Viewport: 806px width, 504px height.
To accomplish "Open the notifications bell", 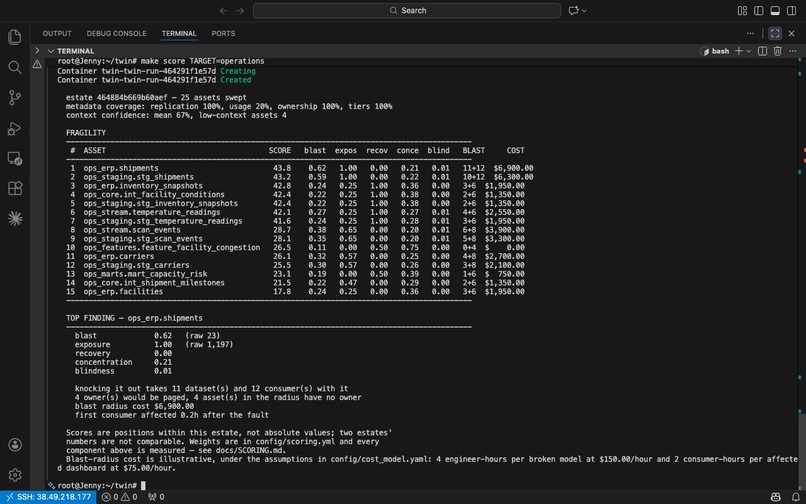I will tap(796, 497).
